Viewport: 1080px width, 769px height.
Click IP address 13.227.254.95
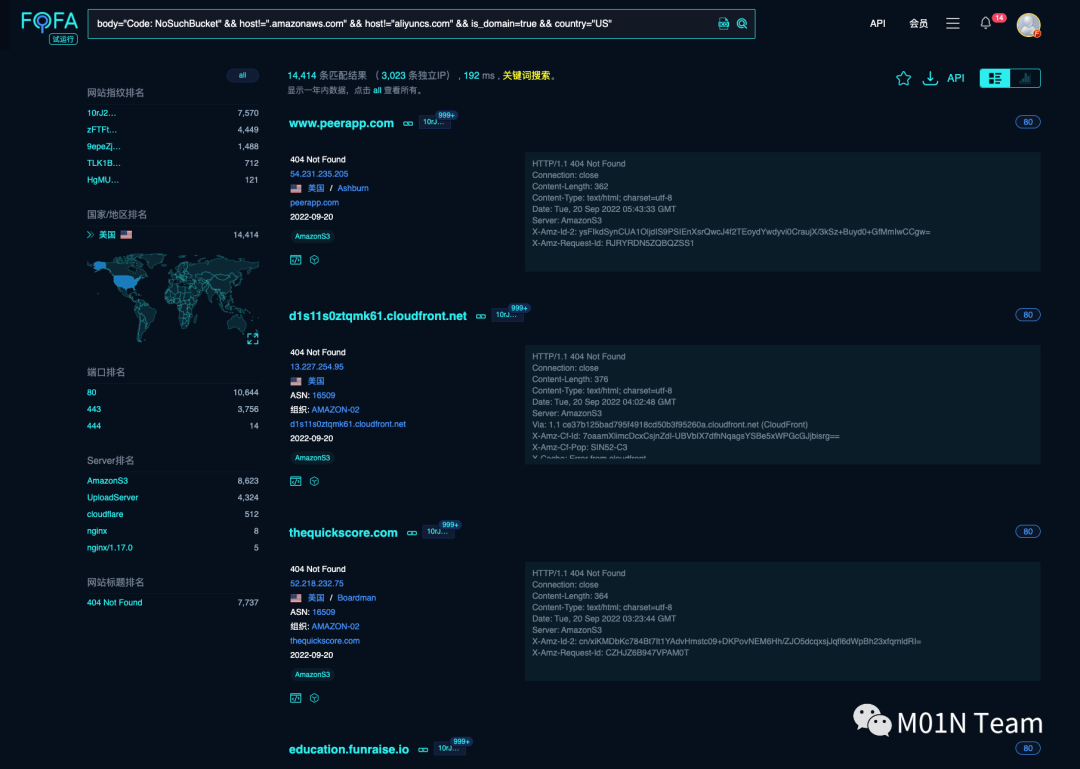click(317, 367)
